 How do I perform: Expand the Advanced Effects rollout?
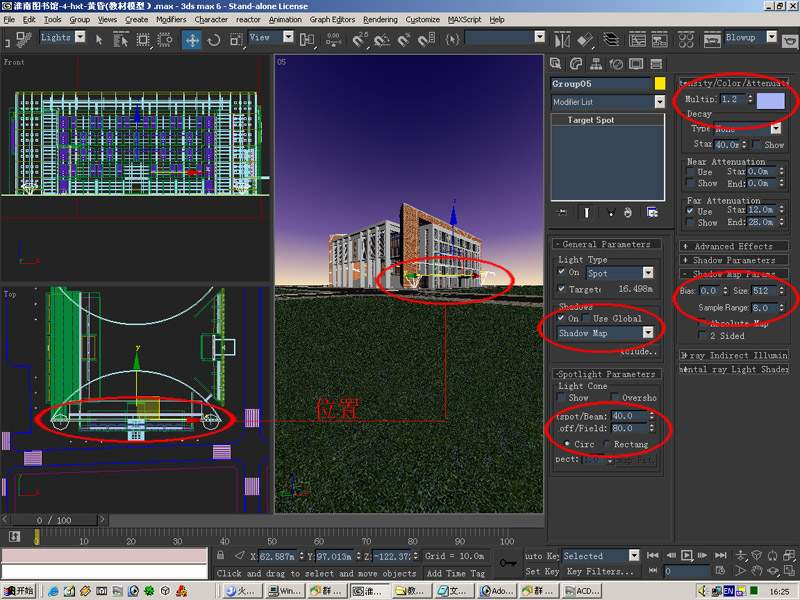(734, 246)
